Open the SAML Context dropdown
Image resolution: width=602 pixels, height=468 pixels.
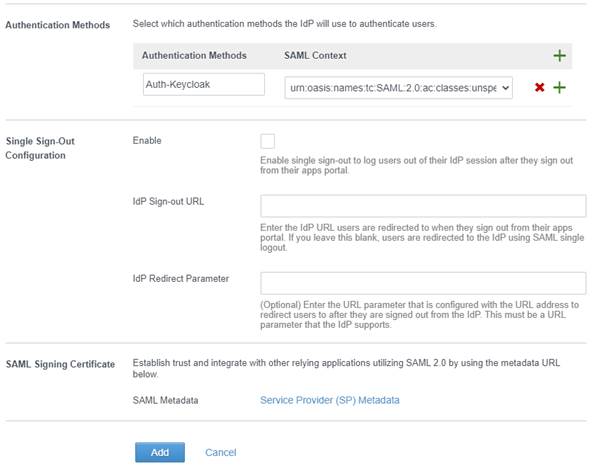[399, 88]
